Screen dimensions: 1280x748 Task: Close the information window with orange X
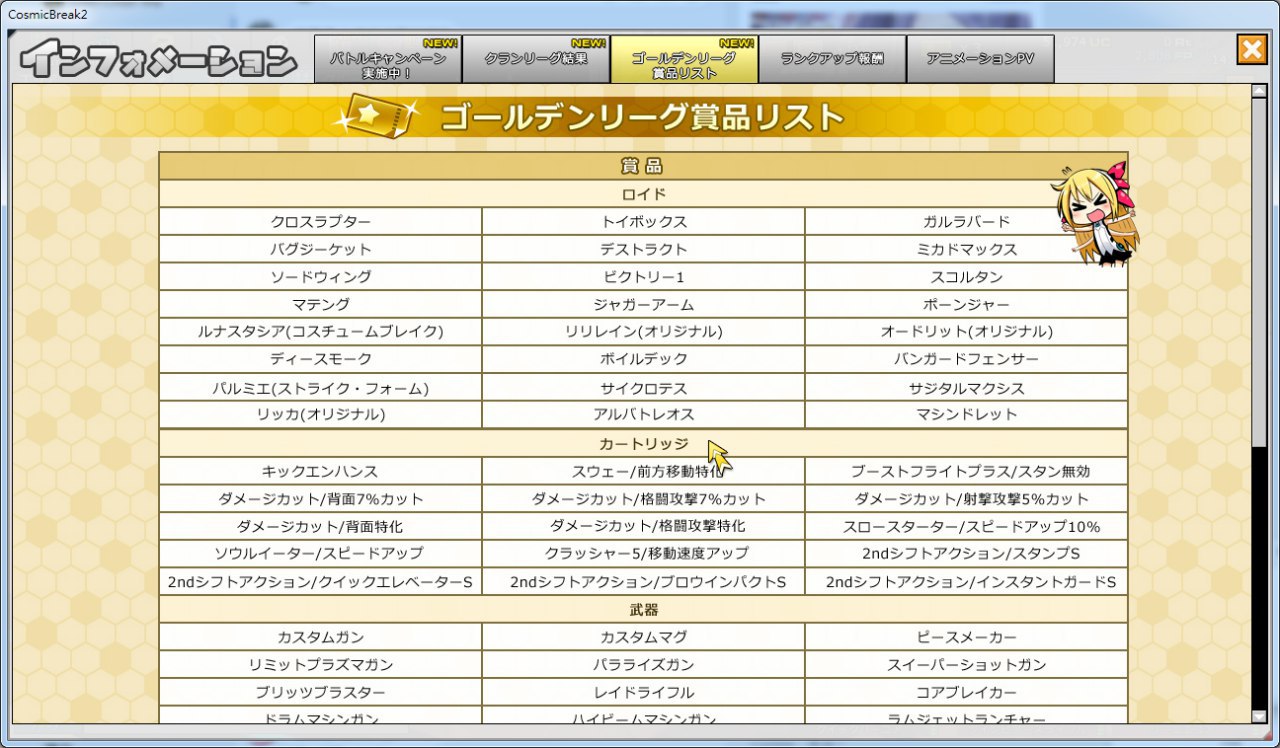(x=1251, y=50)
